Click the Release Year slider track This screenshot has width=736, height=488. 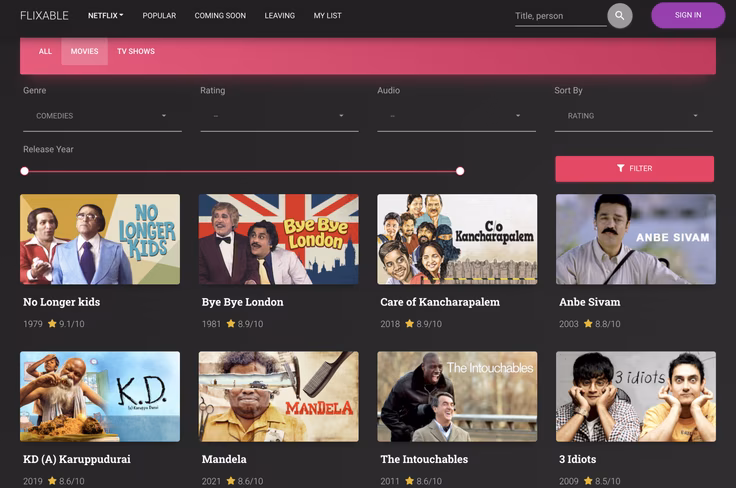[242, 171]
